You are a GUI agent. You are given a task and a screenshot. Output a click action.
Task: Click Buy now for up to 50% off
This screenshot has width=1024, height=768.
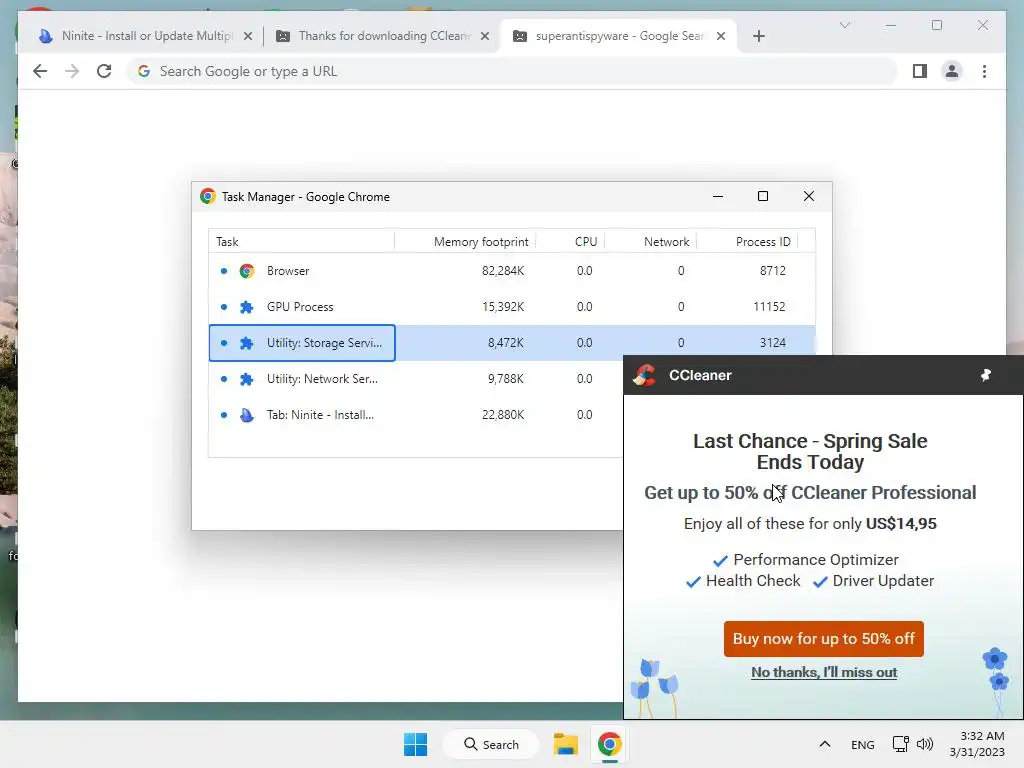(x=824, y=639)
